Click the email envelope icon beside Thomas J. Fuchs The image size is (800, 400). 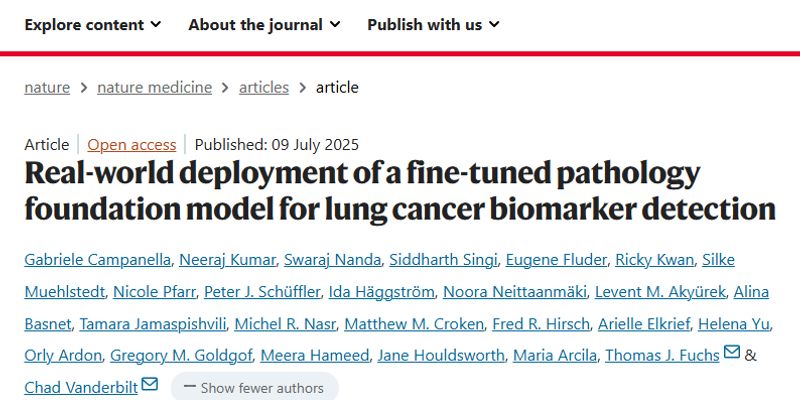pos(732,352)
